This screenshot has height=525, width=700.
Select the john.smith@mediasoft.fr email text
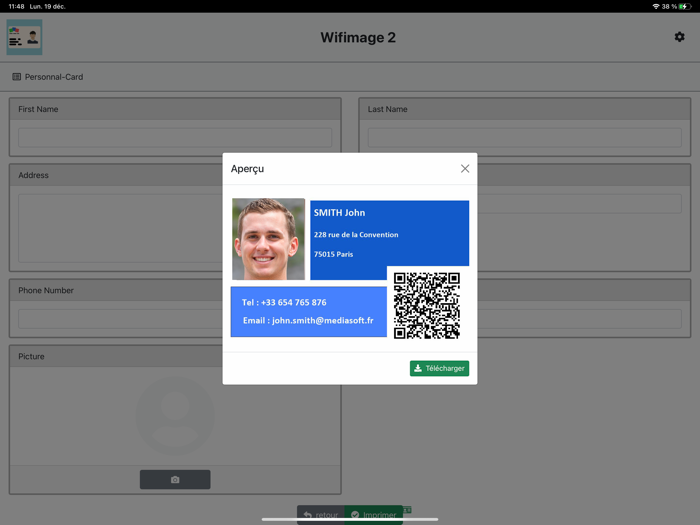click(323, 321)
